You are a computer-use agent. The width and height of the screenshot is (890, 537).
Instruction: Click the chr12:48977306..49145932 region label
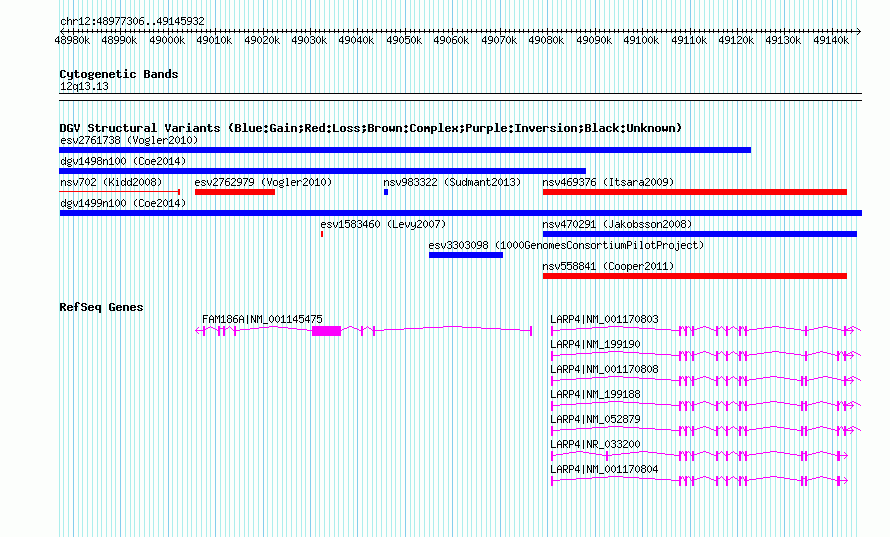[x=132, y=21]
